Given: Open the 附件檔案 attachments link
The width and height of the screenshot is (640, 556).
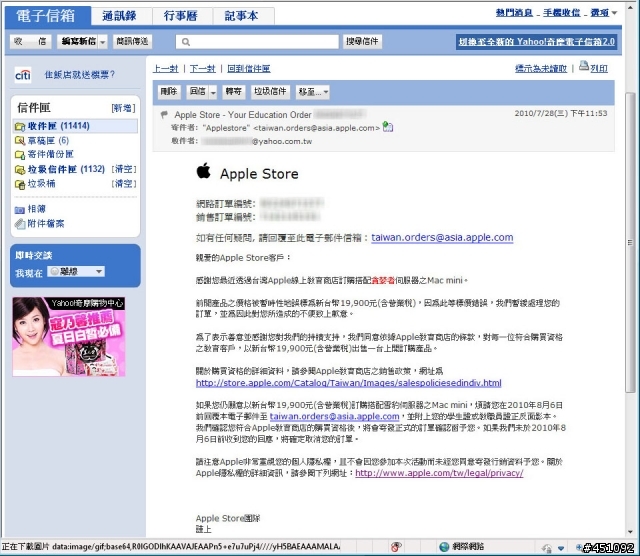Looking at the screenshot, I should 46,224.
